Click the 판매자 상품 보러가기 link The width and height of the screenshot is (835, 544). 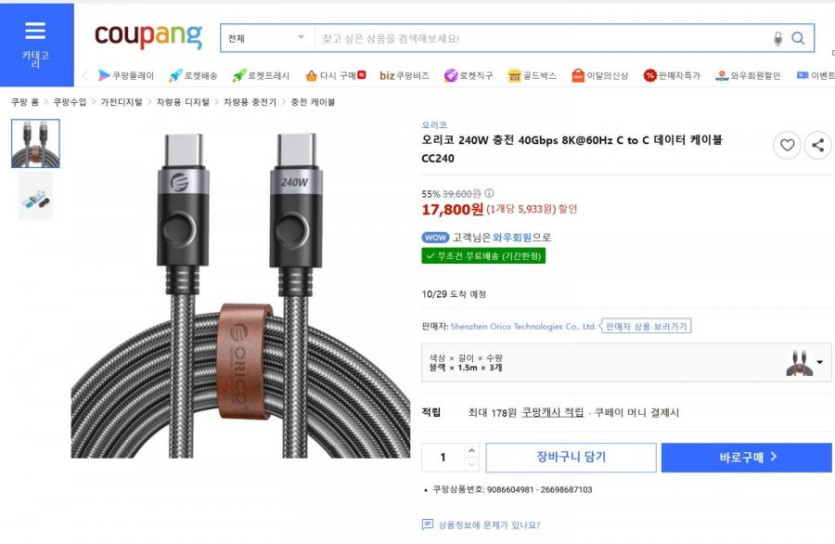[x=646, y=326]
